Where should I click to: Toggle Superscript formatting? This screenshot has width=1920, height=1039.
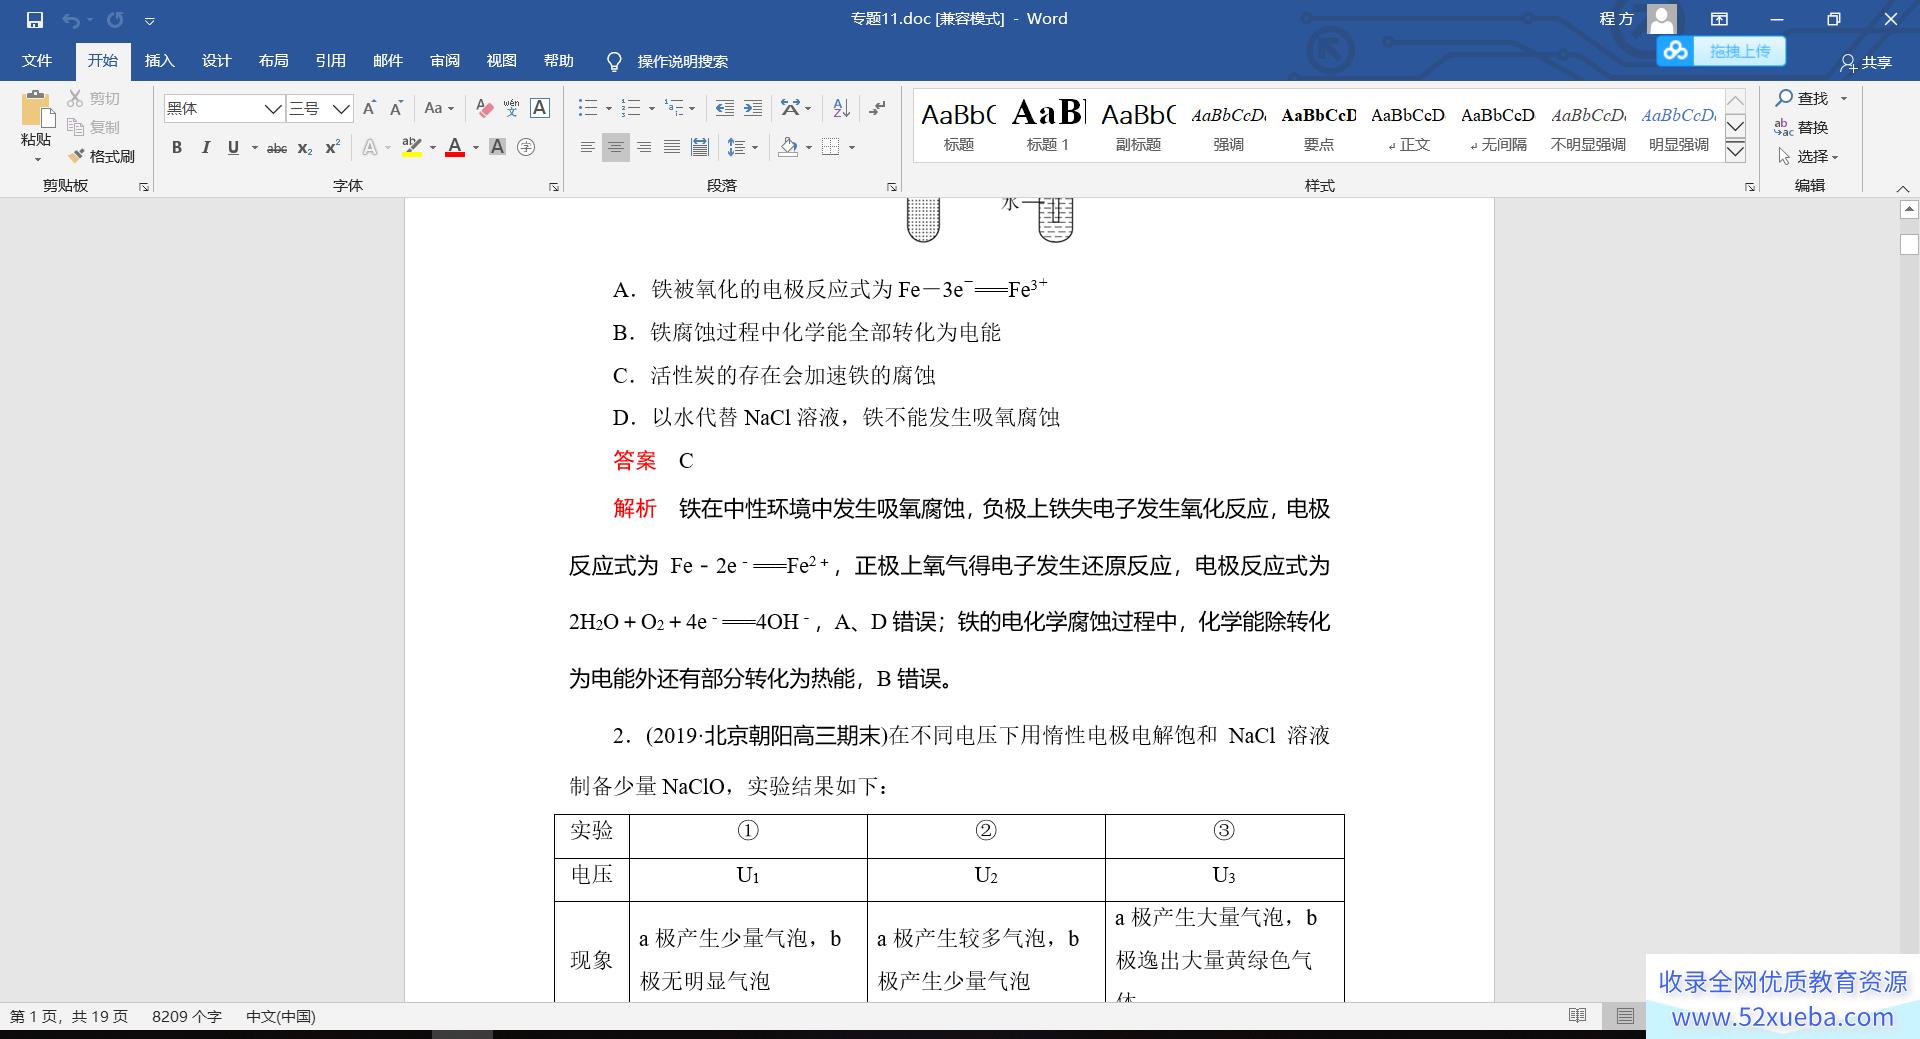333,147
